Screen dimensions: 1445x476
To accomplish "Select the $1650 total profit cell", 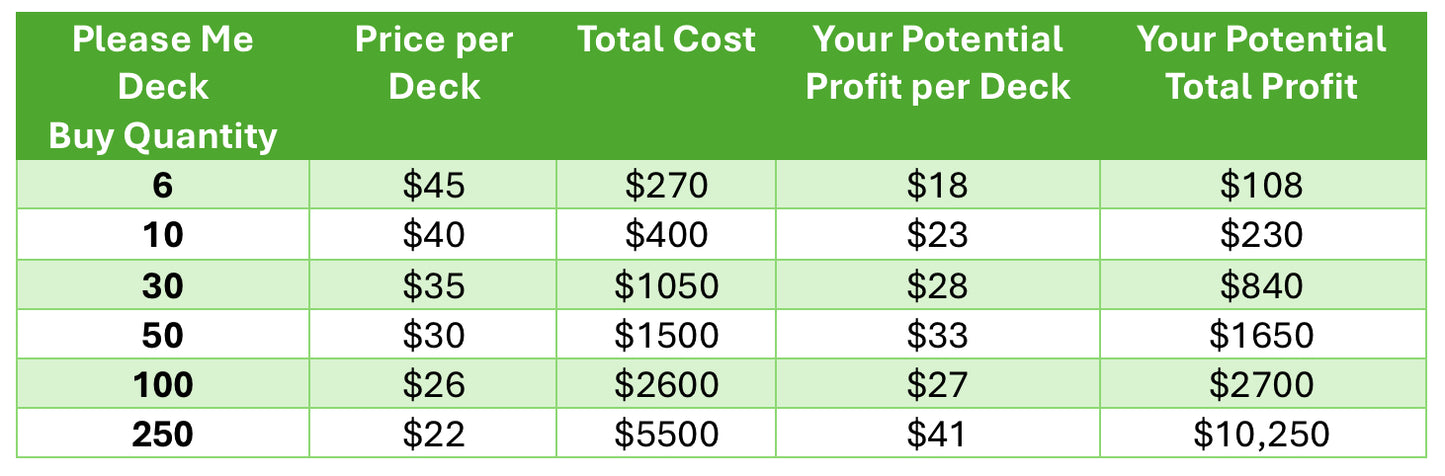I will [x=1262, y=334].
